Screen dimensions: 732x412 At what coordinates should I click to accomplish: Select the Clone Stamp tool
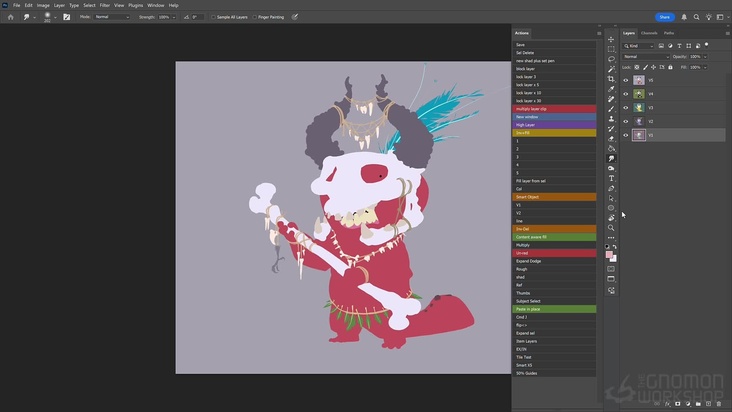pos(611,119)
